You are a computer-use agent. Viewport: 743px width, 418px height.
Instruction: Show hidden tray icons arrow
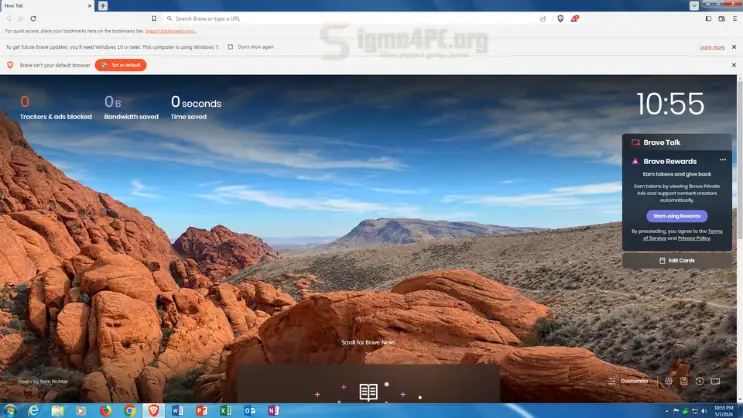[667, 411]
